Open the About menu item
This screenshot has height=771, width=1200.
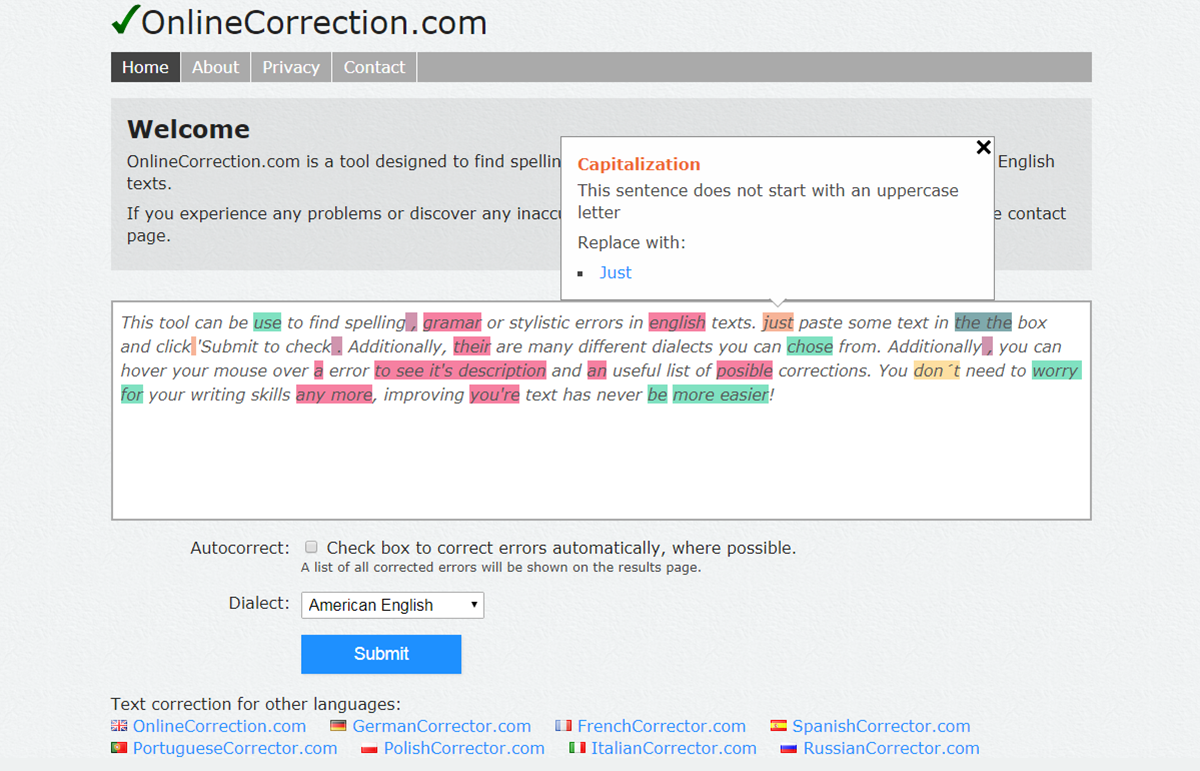(x=215, y=67)
